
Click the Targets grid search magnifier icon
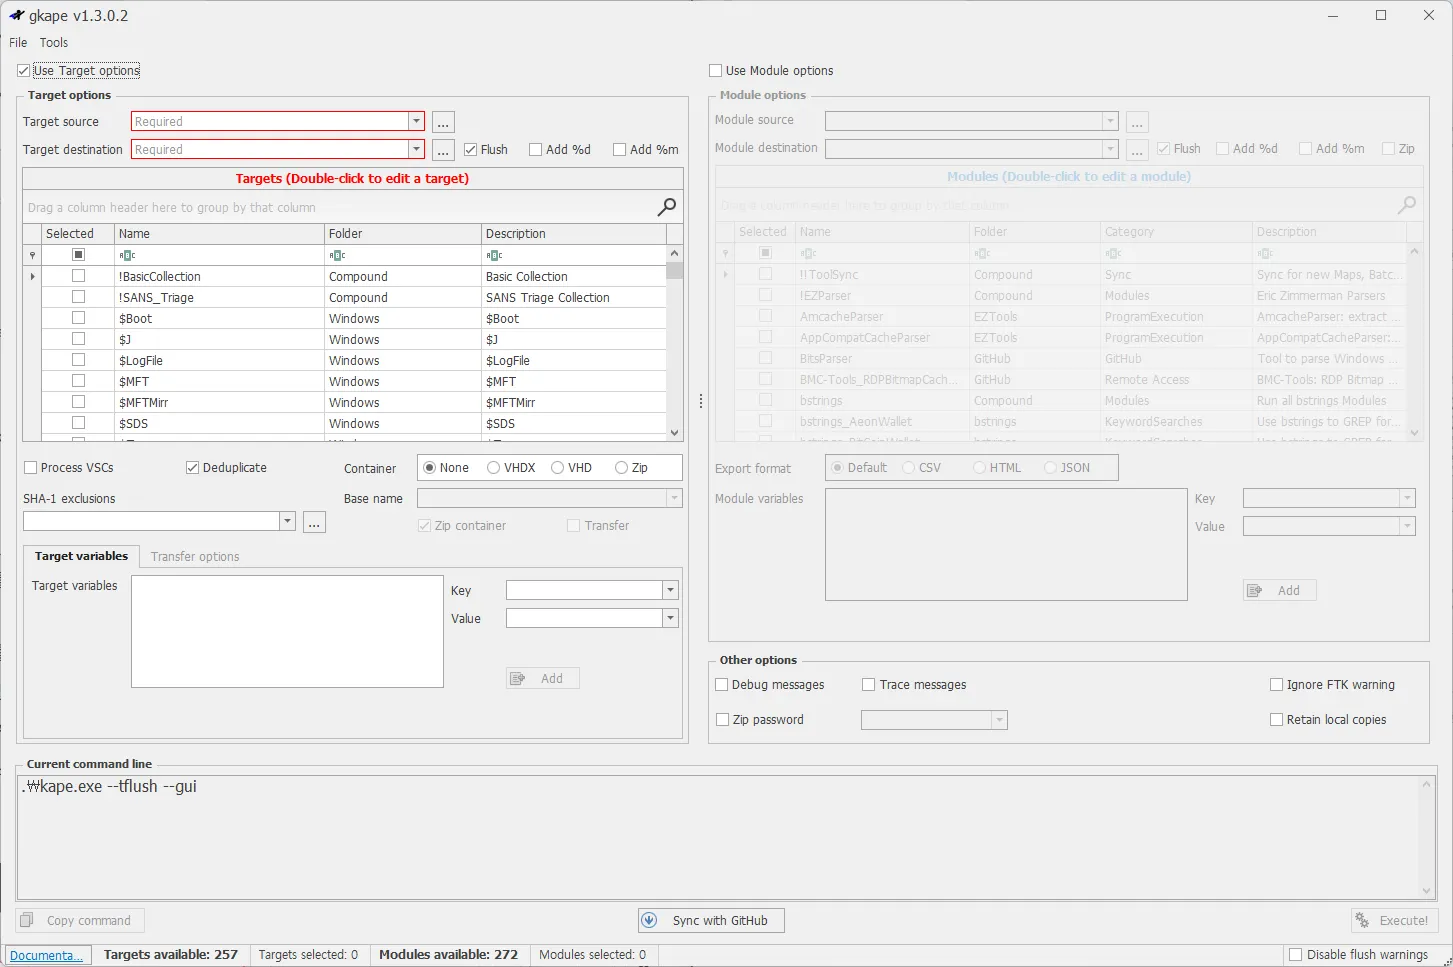coord(667,207)
